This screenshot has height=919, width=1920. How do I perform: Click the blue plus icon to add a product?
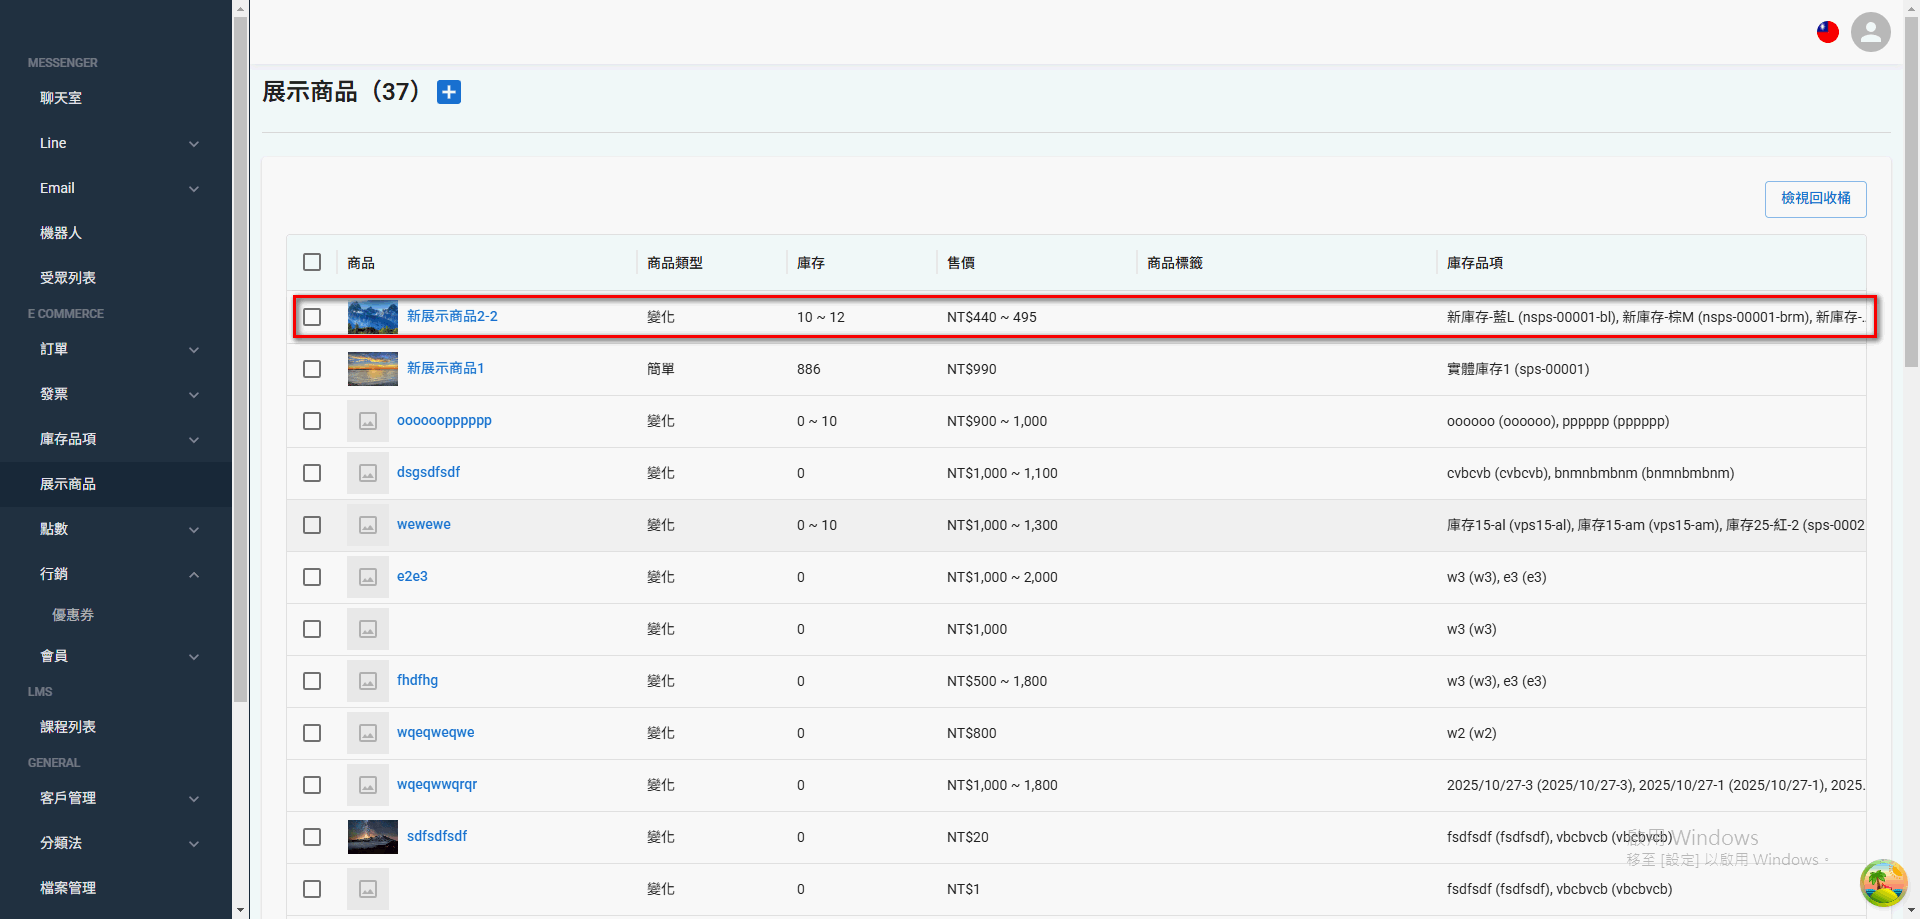point(449,92)
